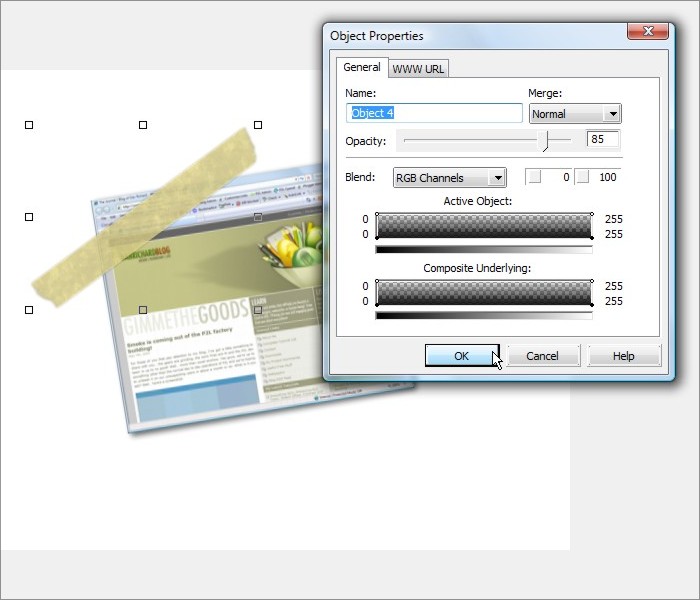Click the gradient bar under Composite Underlying
Viewport: 700px width, 600px height.
pyautogui.click(x=484, y=316)
